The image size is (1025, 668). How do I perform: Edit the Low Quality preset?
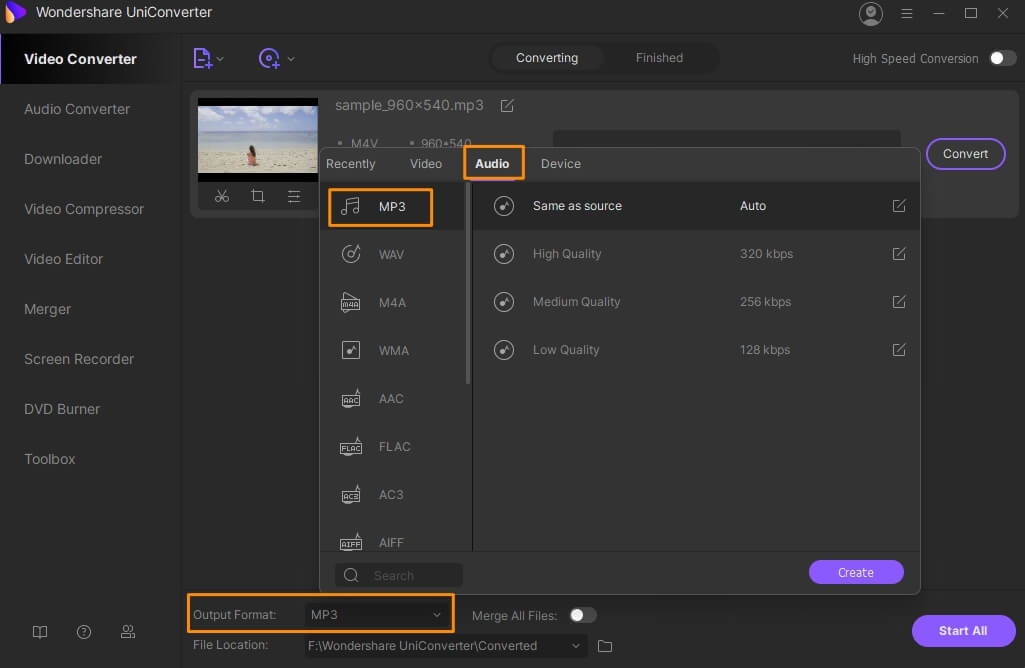coord(899,350)
